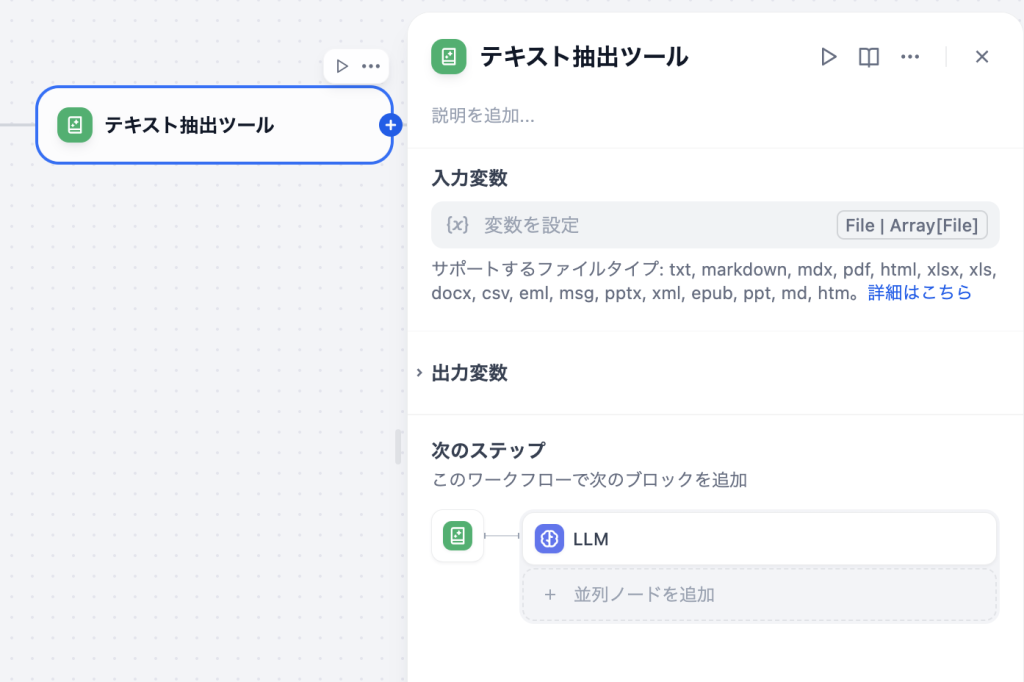The width and height of the screenshot is (1024, 682).
Task: Click the green source node icon under 次のステップ
Action: 457,536
